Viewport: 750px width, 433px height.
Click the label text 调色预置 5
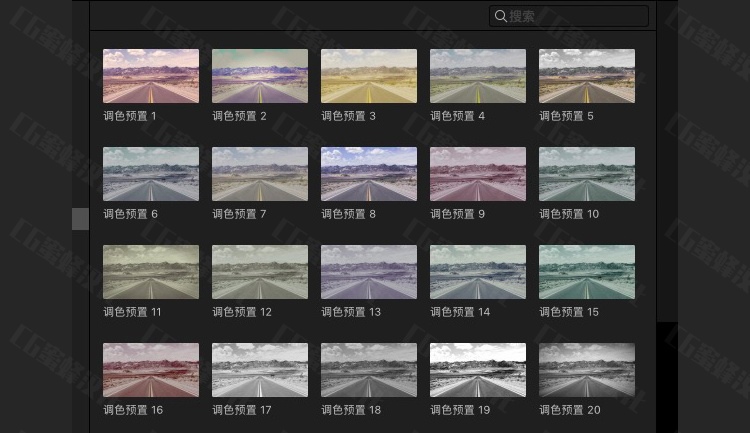566,116
